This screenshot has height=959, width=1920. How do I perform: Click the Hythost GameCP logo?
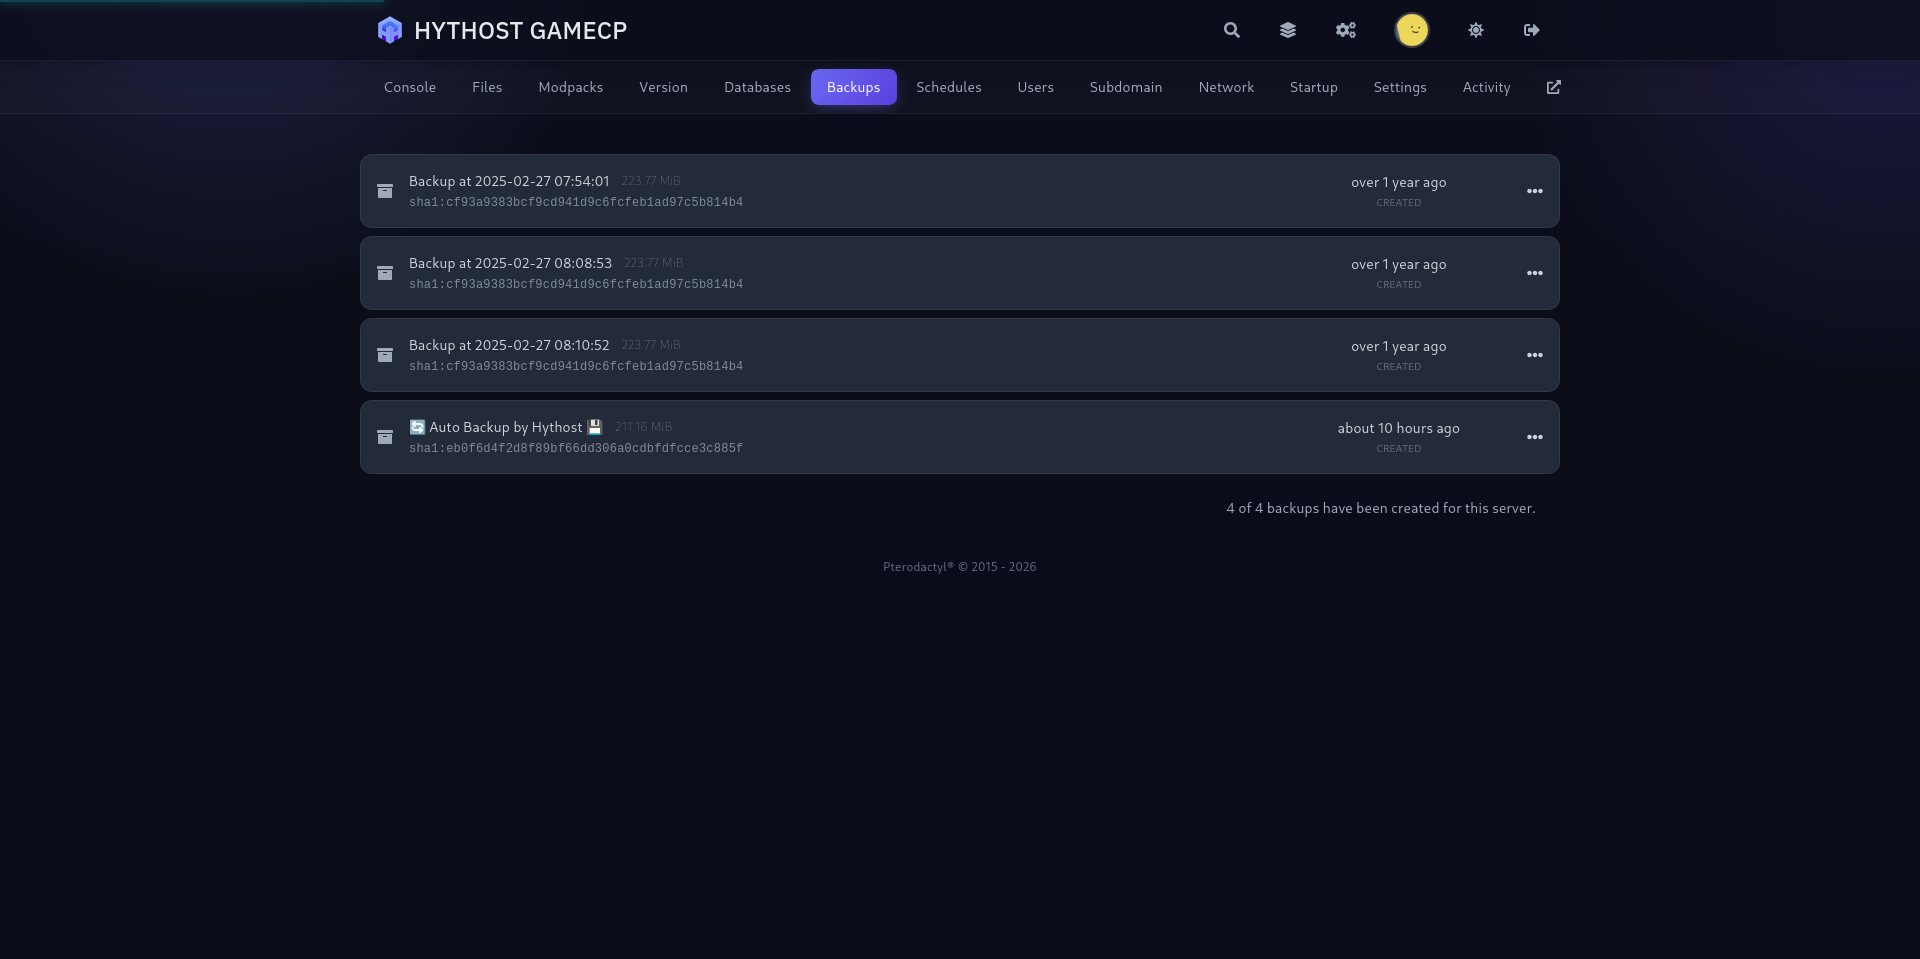(502, 30)
